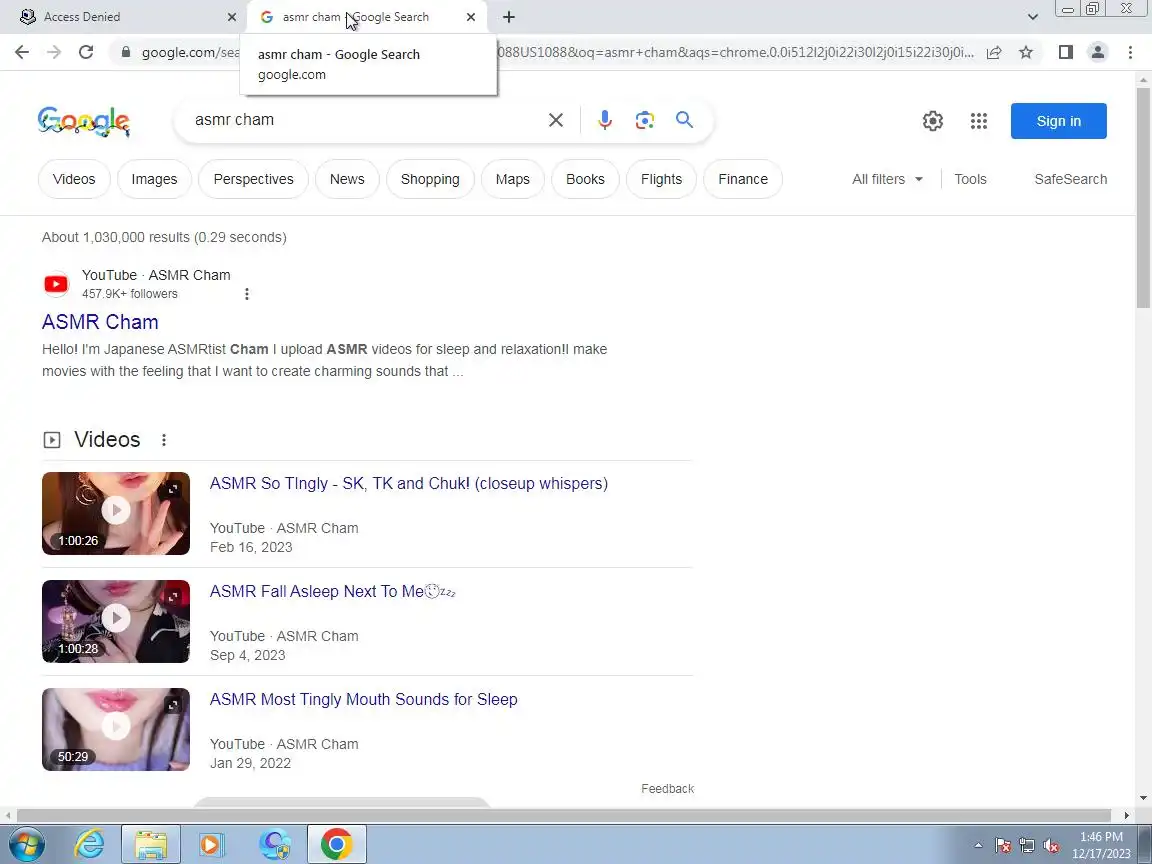Open Action Center flag icon in tray
This screenshot has height=864, width=1152.
pos(1003,846)
